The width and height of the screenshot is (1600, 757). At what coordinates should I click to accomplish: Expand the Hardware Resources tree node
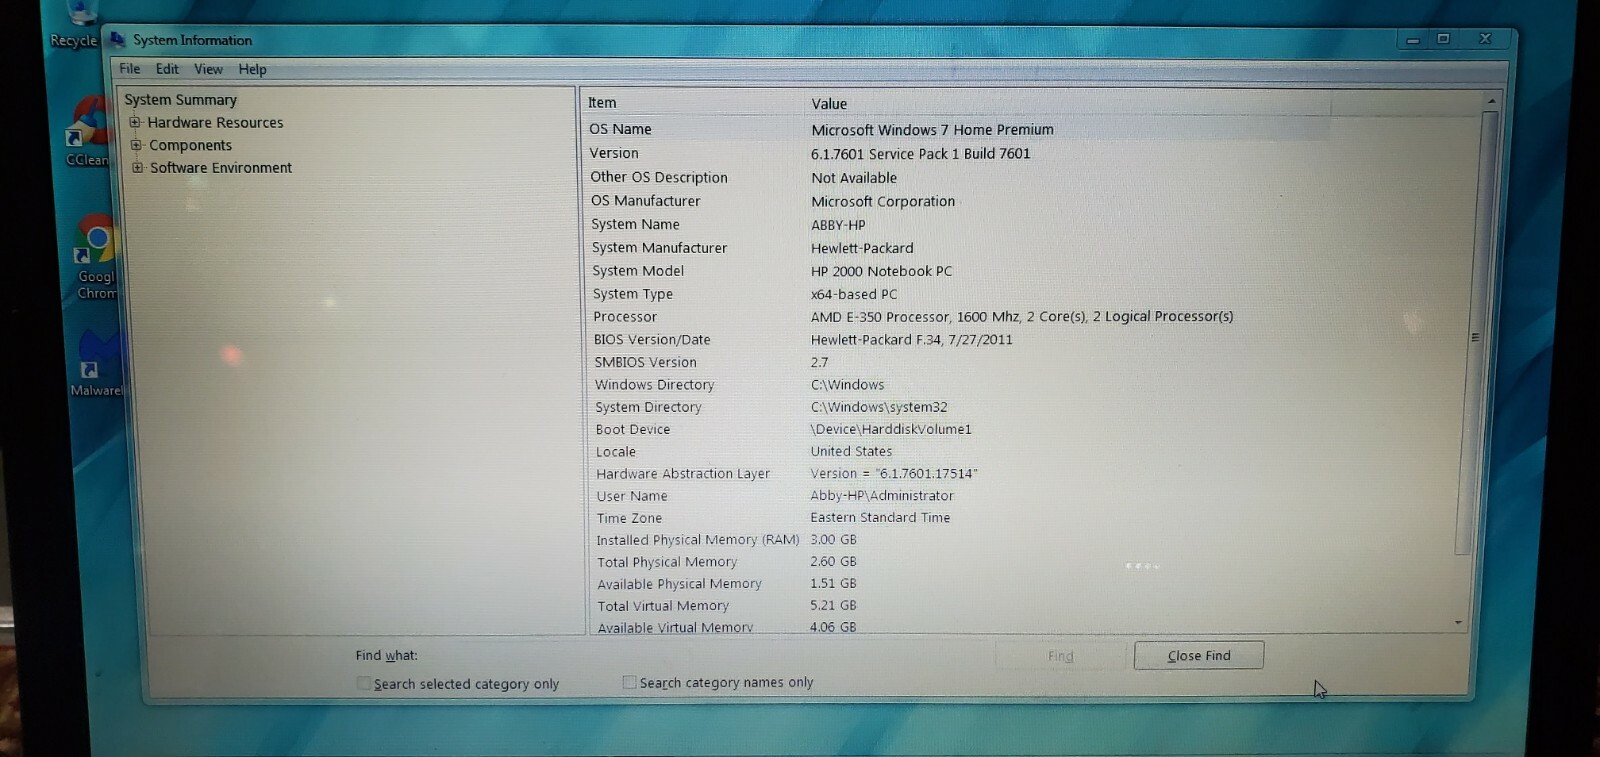135,122
